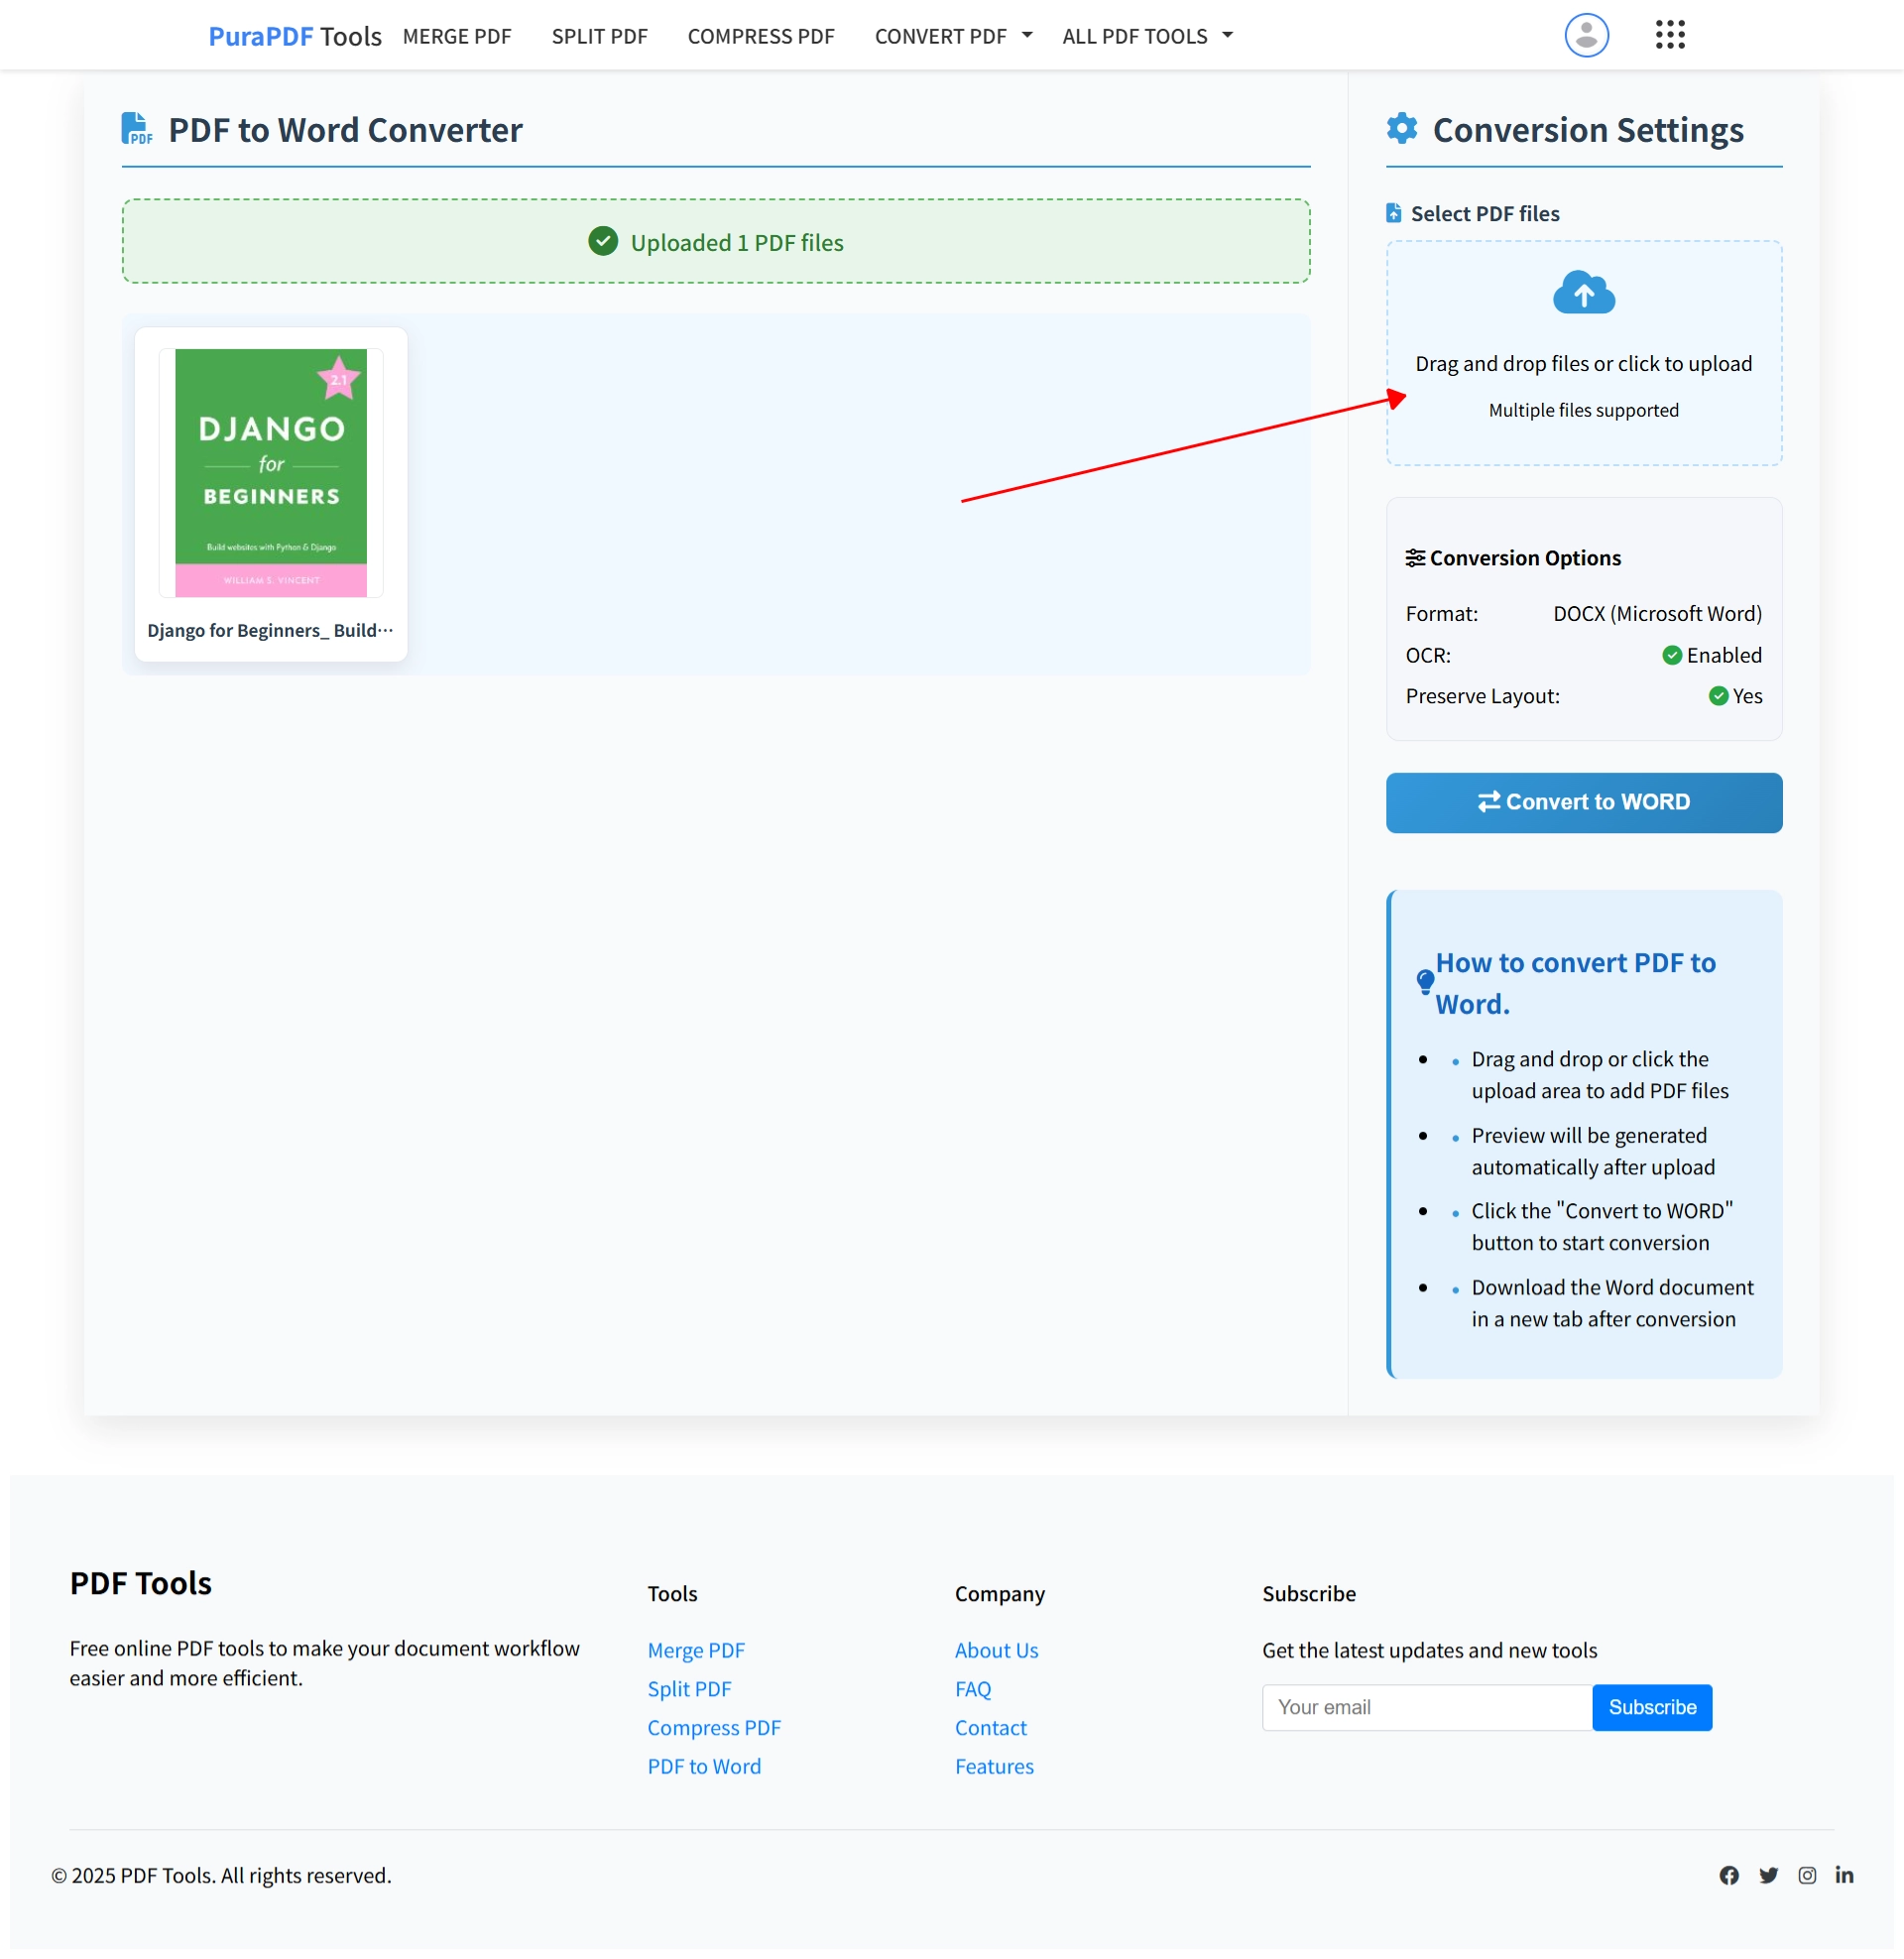Click the cloud upload icon
The width and height of the screenshot is (1904, 1959).
1583,293
